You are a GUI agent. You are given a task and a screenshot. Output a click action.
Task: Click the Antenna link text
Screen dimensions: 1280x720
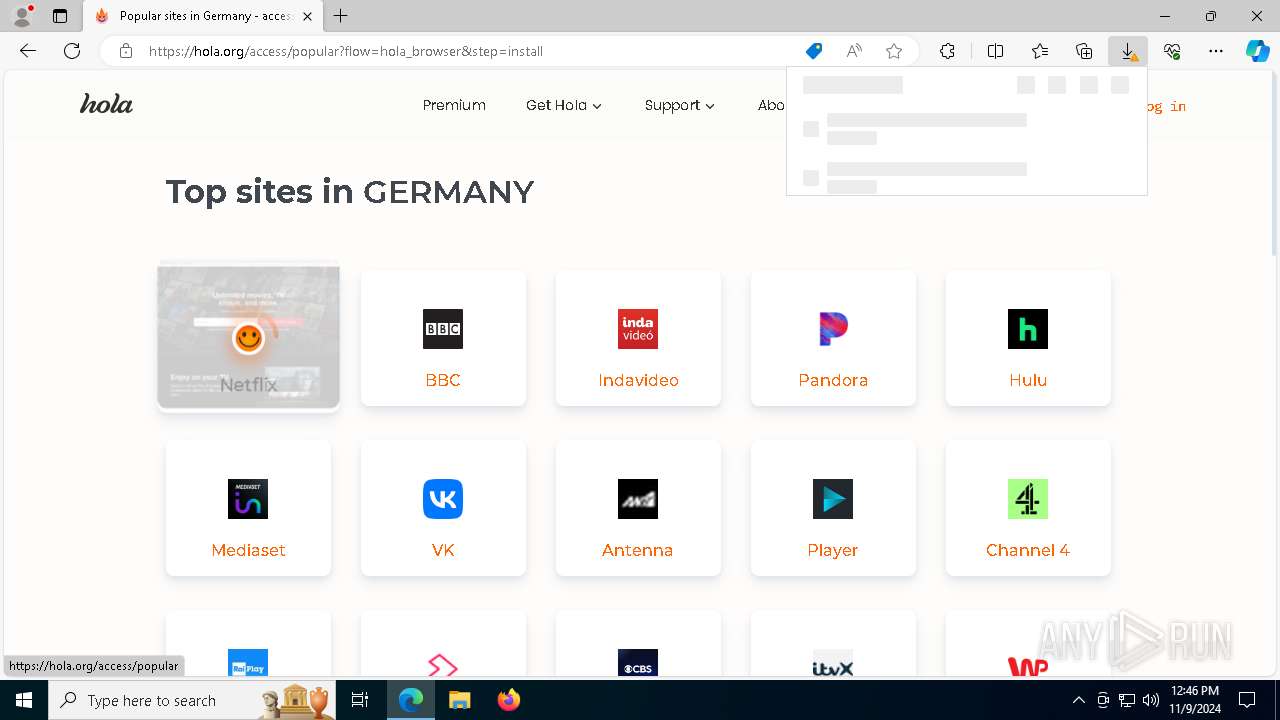(x=638, y=550)
